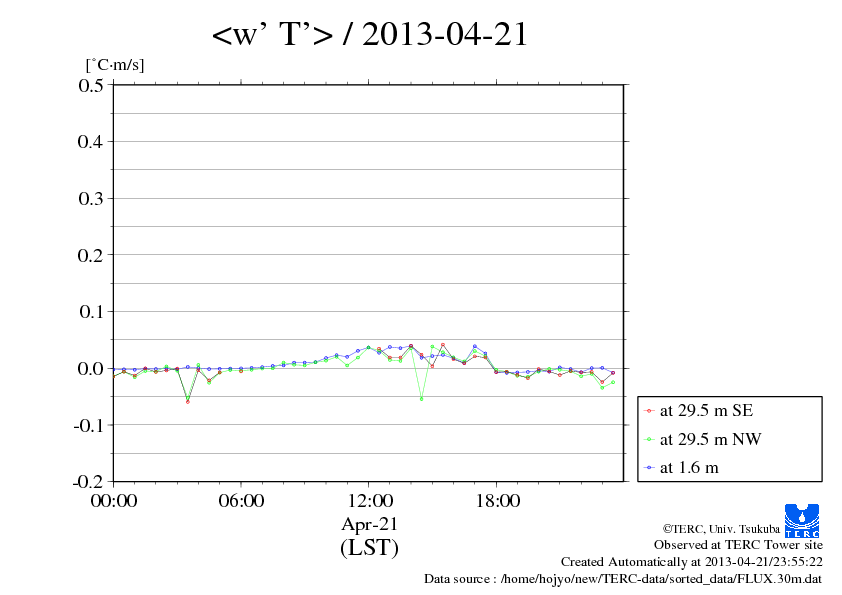Click legend entry "at 29.5 m NW"
The width and height of the screenshot is (842, 595).
click(710, 439)
